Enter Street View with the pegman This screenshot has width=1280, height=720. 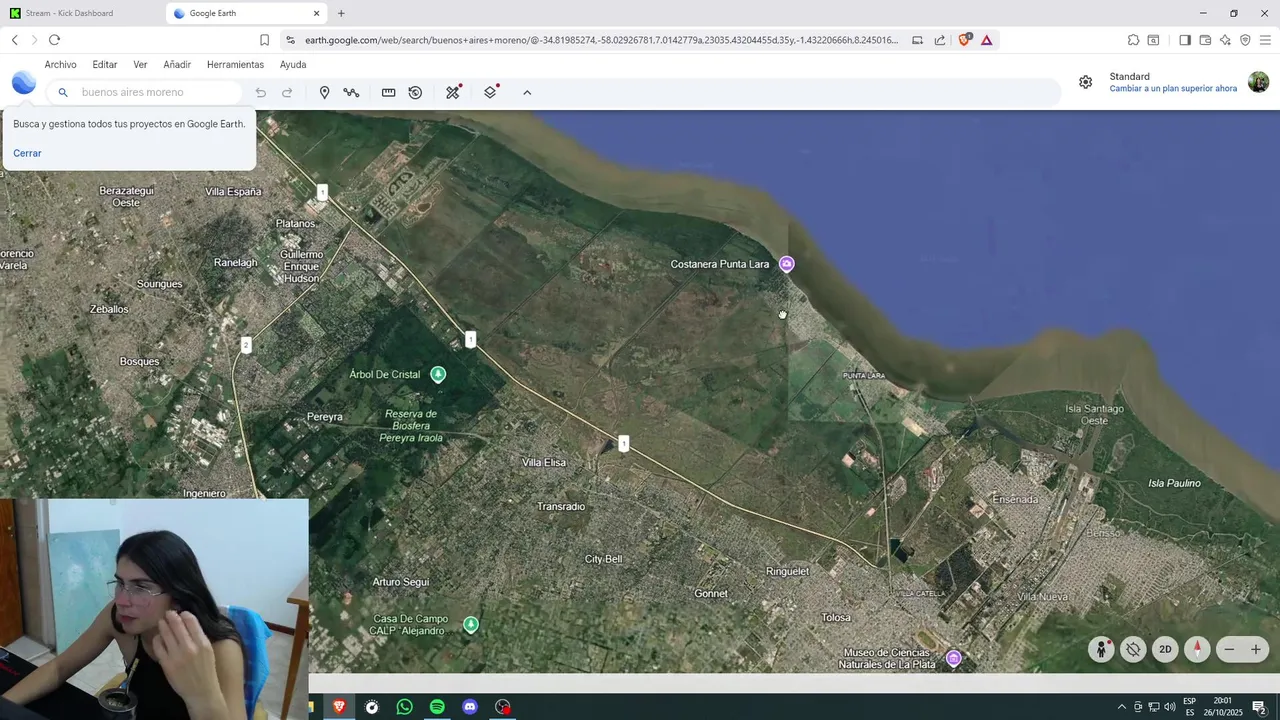click(1101, 649)
